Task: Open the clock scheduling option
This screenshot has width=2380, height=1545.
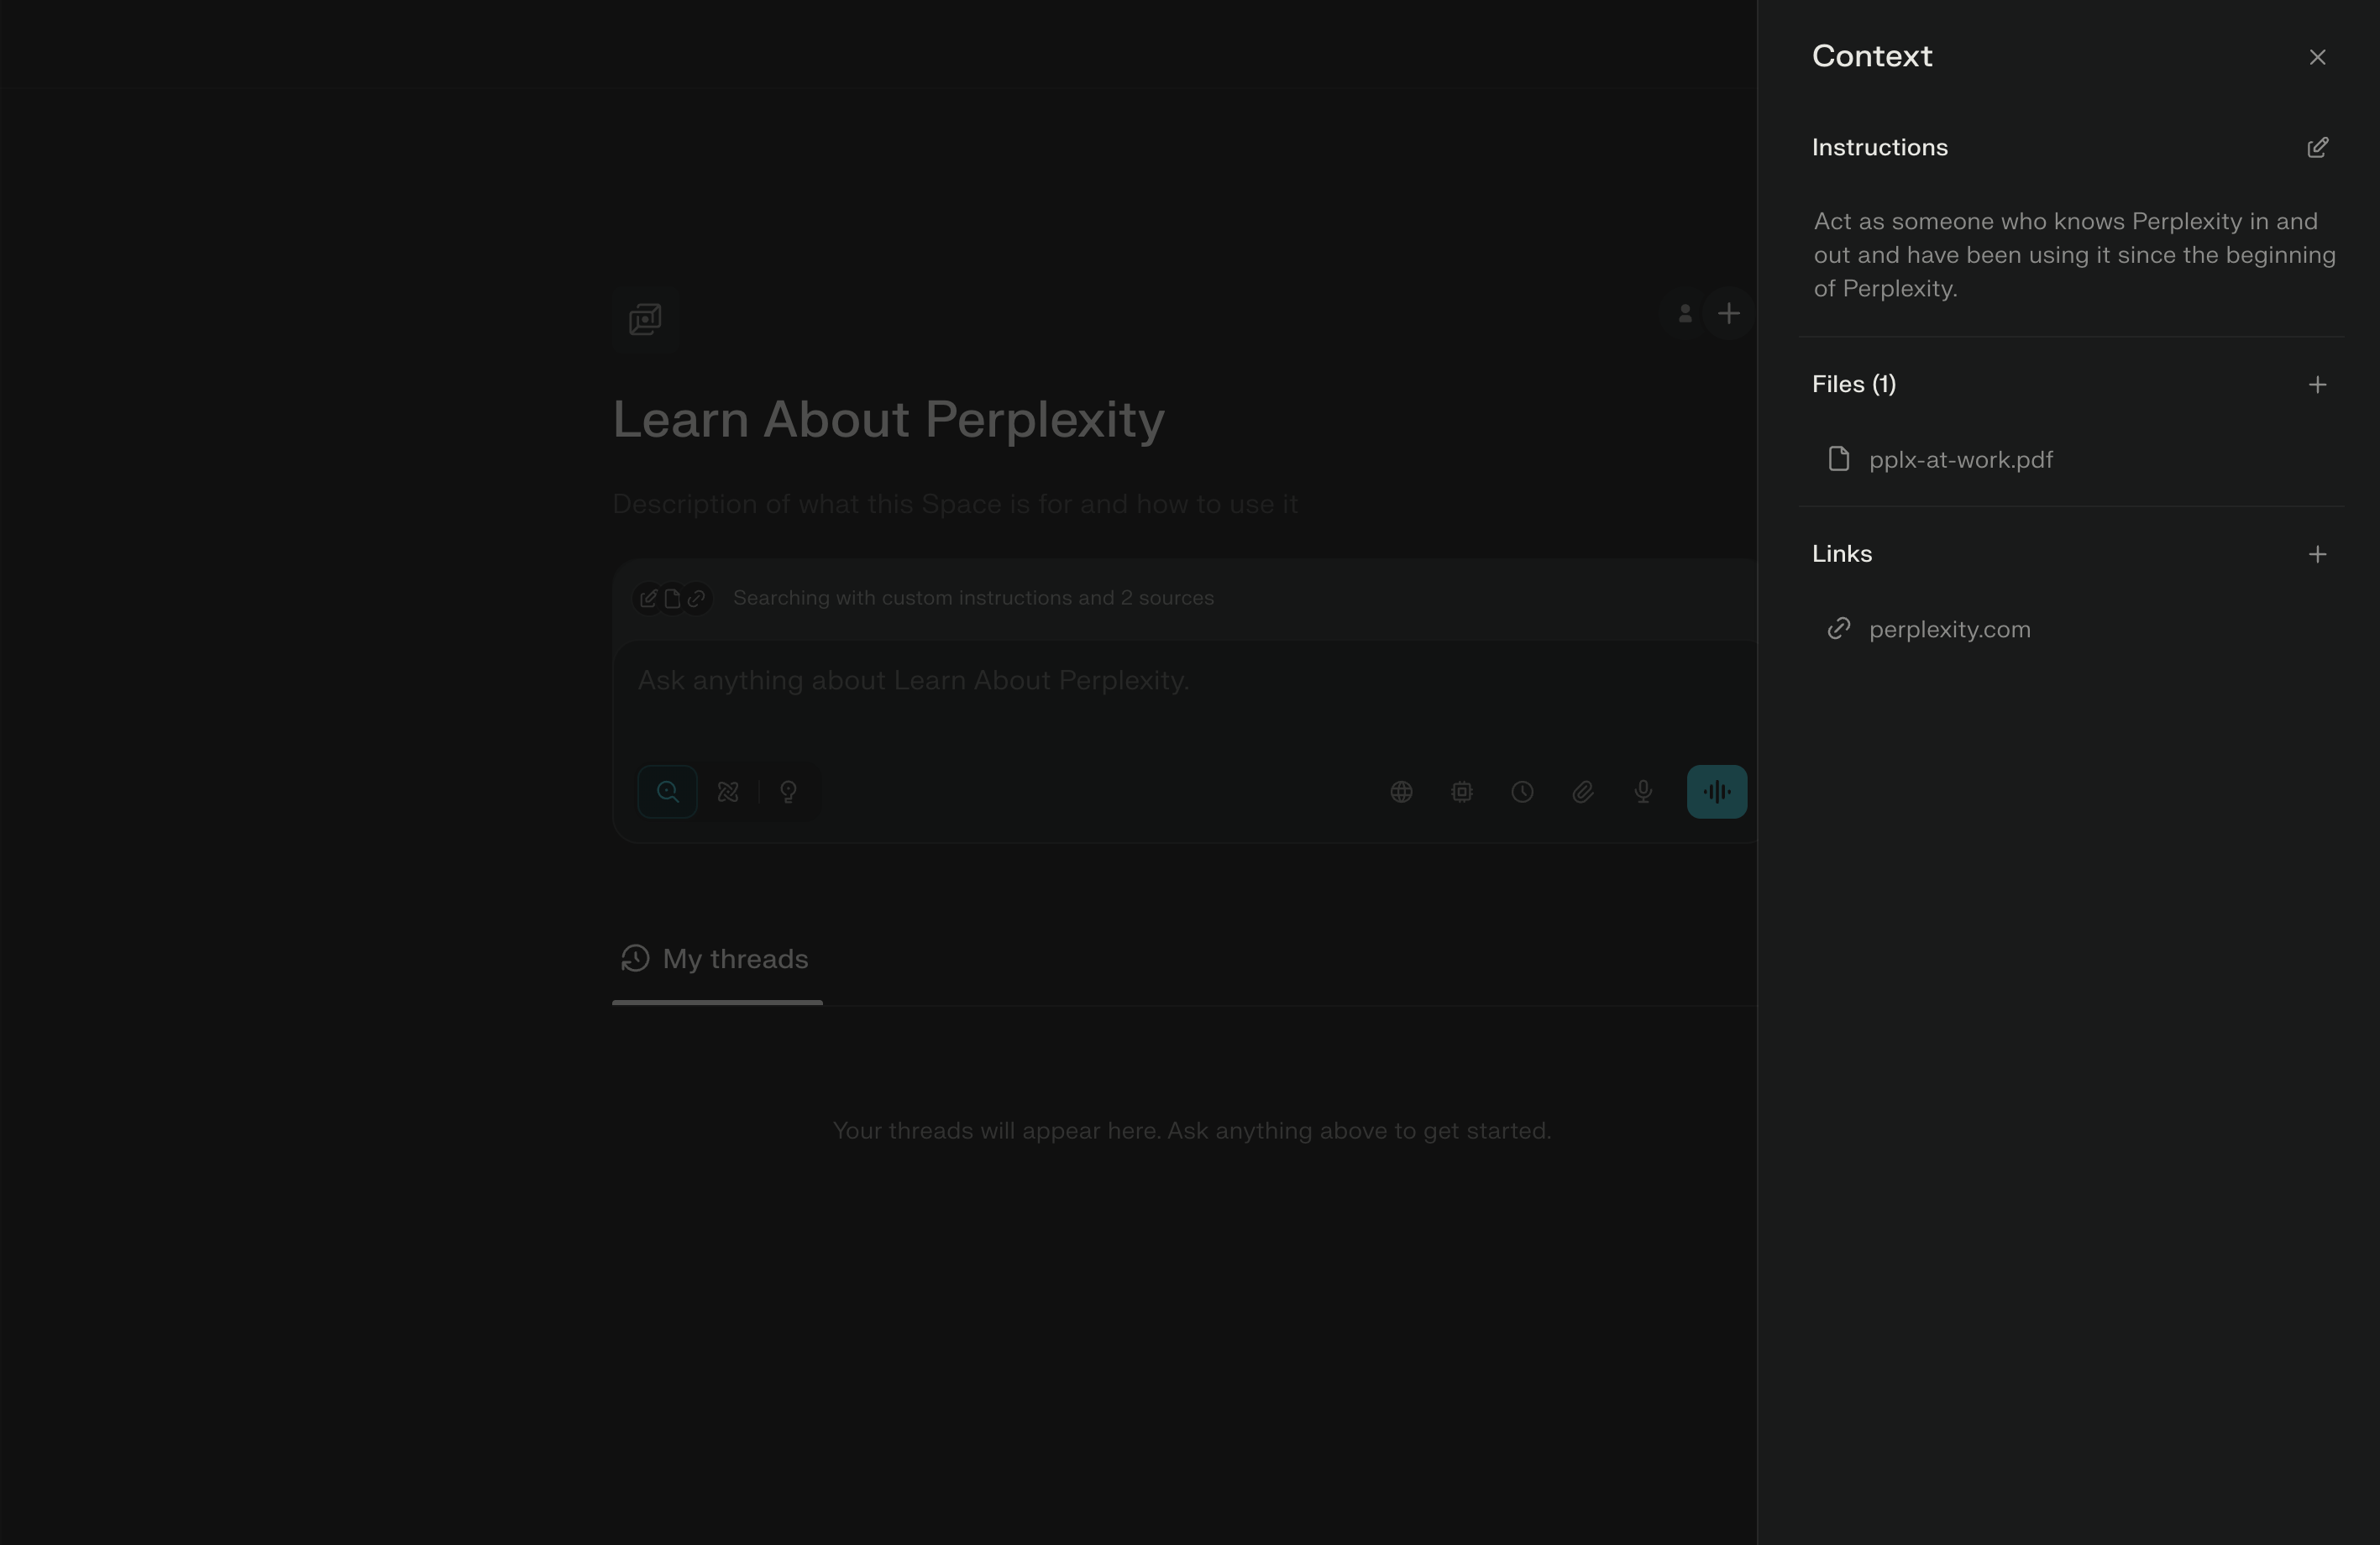Action: pyautogui.click(x=1522, y=792)
